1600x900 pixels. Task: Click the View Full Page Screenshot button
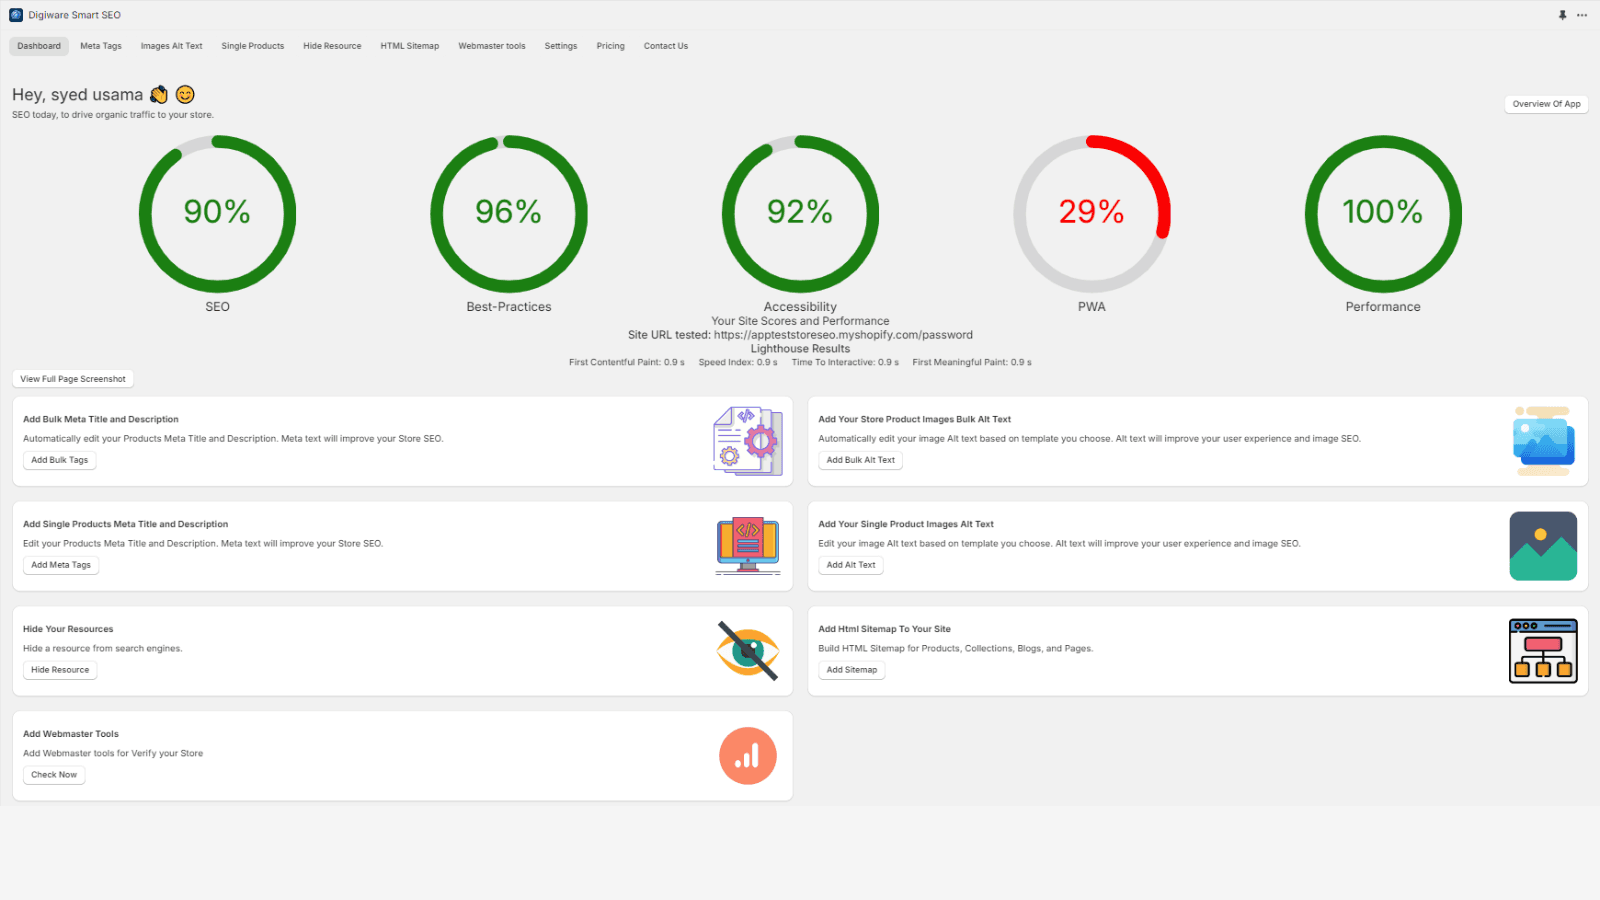coord(73,379)
